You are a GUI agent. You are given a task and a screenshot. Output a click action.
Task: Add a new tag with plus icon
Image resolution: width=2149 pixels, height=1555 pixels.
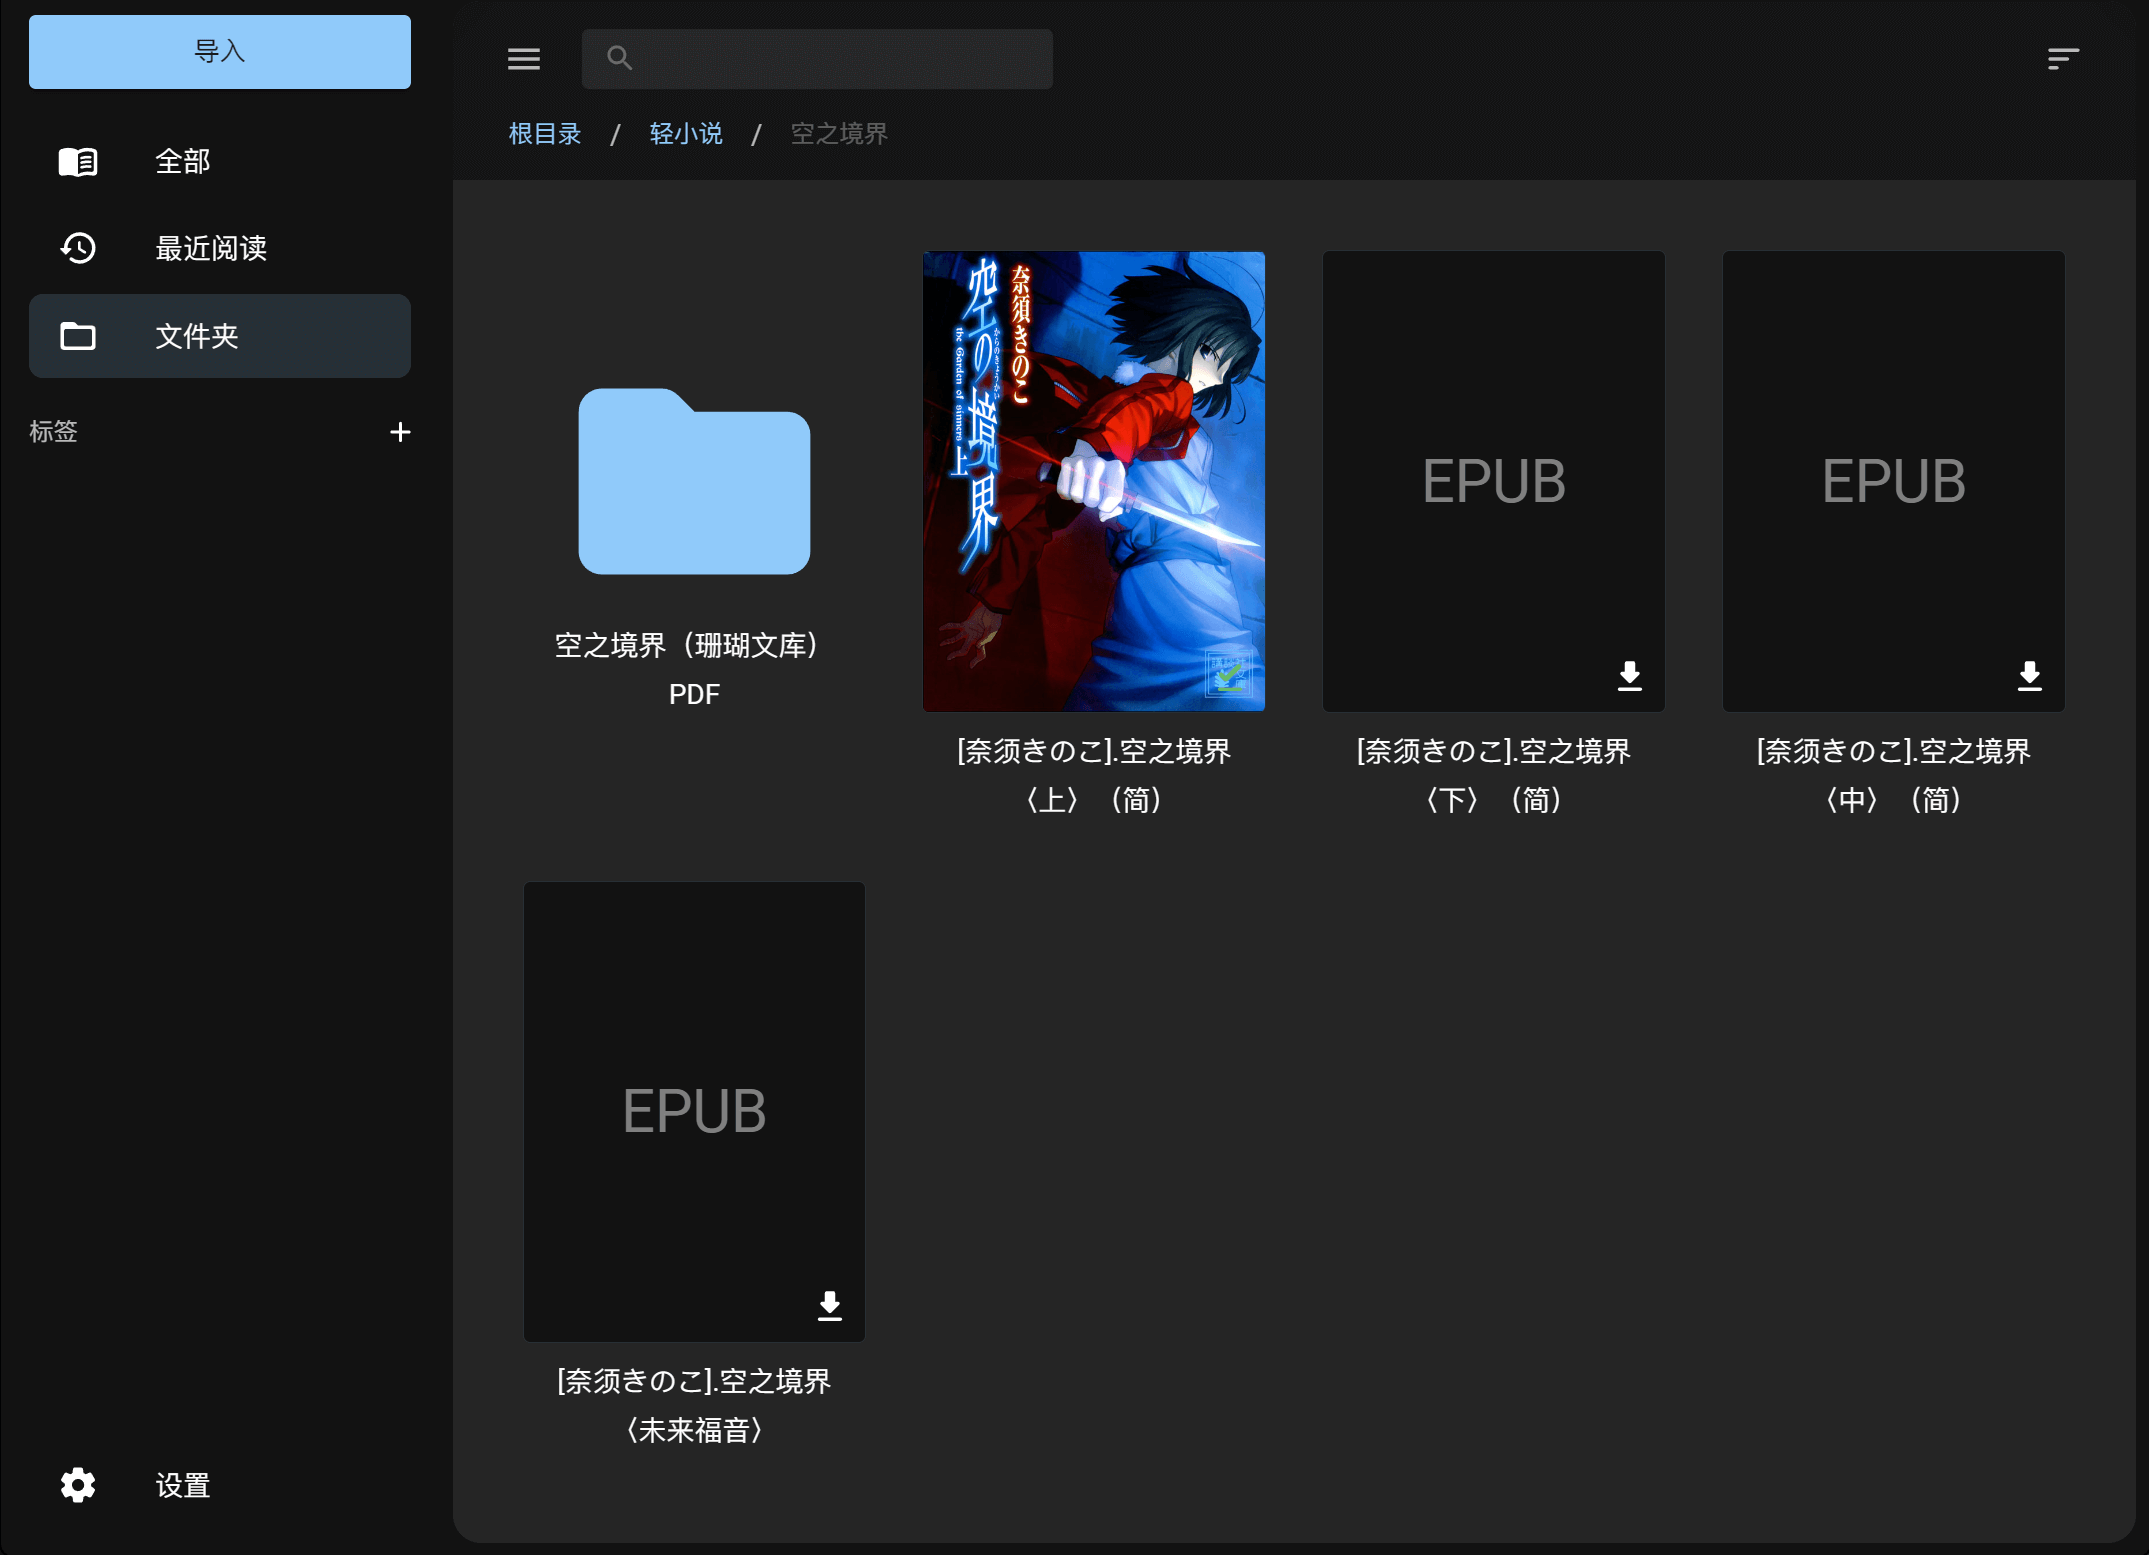(x=400, y=432)
